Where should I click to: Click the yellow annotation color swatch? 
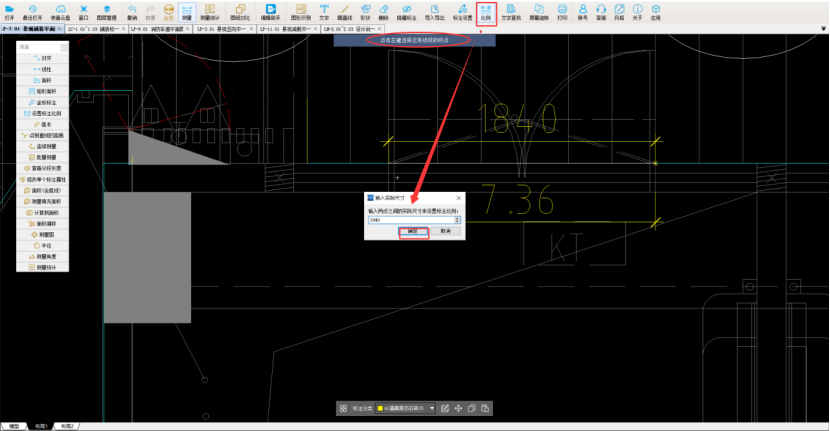[380, 409]
